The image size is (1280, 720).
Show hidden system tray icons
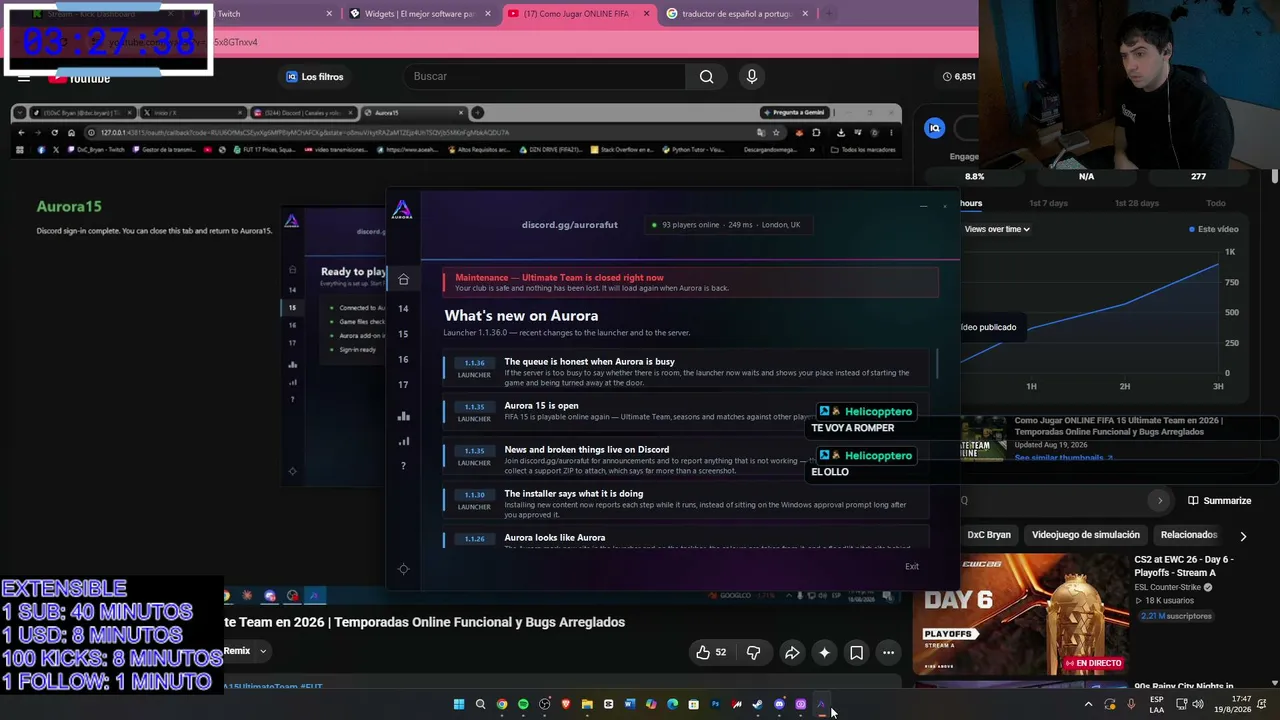coord(1088,704)
